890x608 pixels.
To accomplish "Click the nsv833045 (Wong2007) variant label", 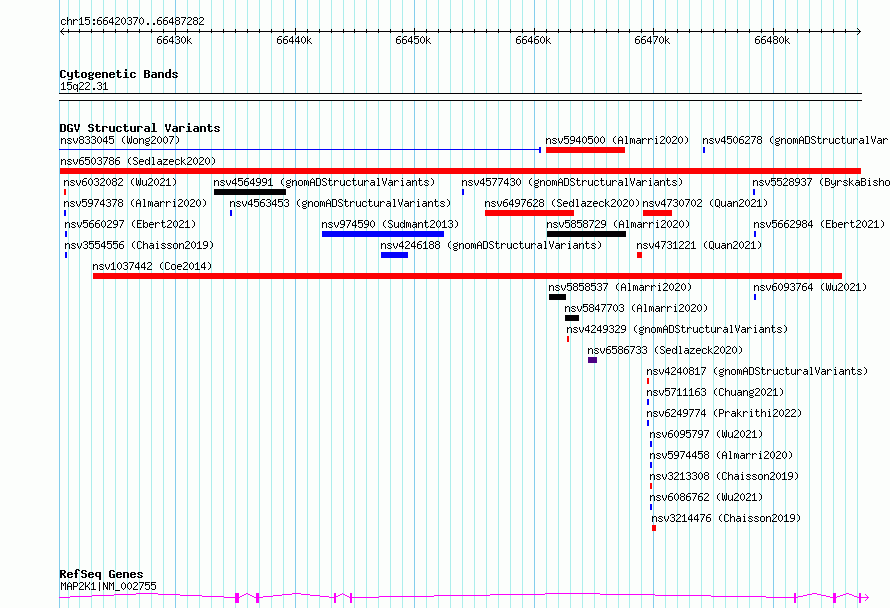I will [120, 140].
